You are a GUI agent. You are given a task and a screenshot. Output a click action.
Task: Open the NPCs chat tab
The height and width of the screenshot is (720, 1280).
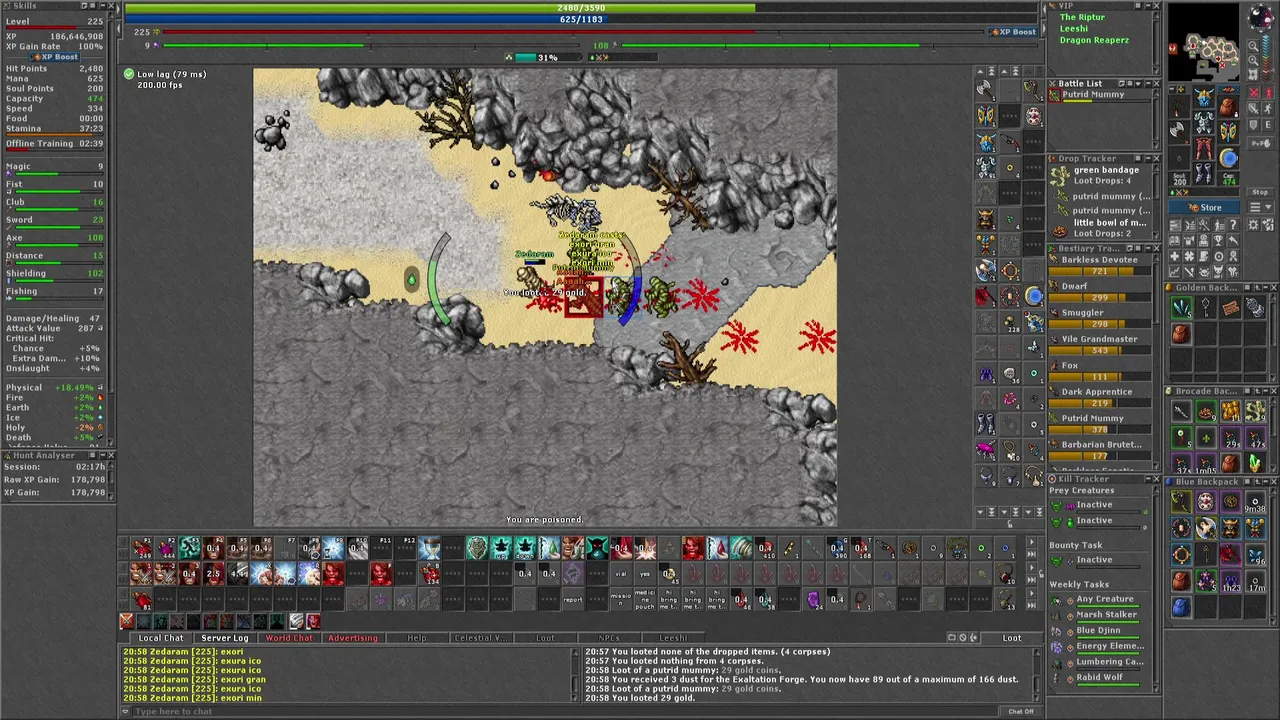(609, 638)
